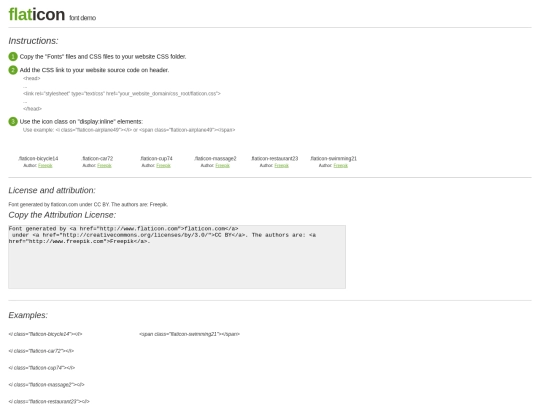Select the .flaticon-restaurant23 icon label
The image size is (540, 405).
(x=274, y=158)
